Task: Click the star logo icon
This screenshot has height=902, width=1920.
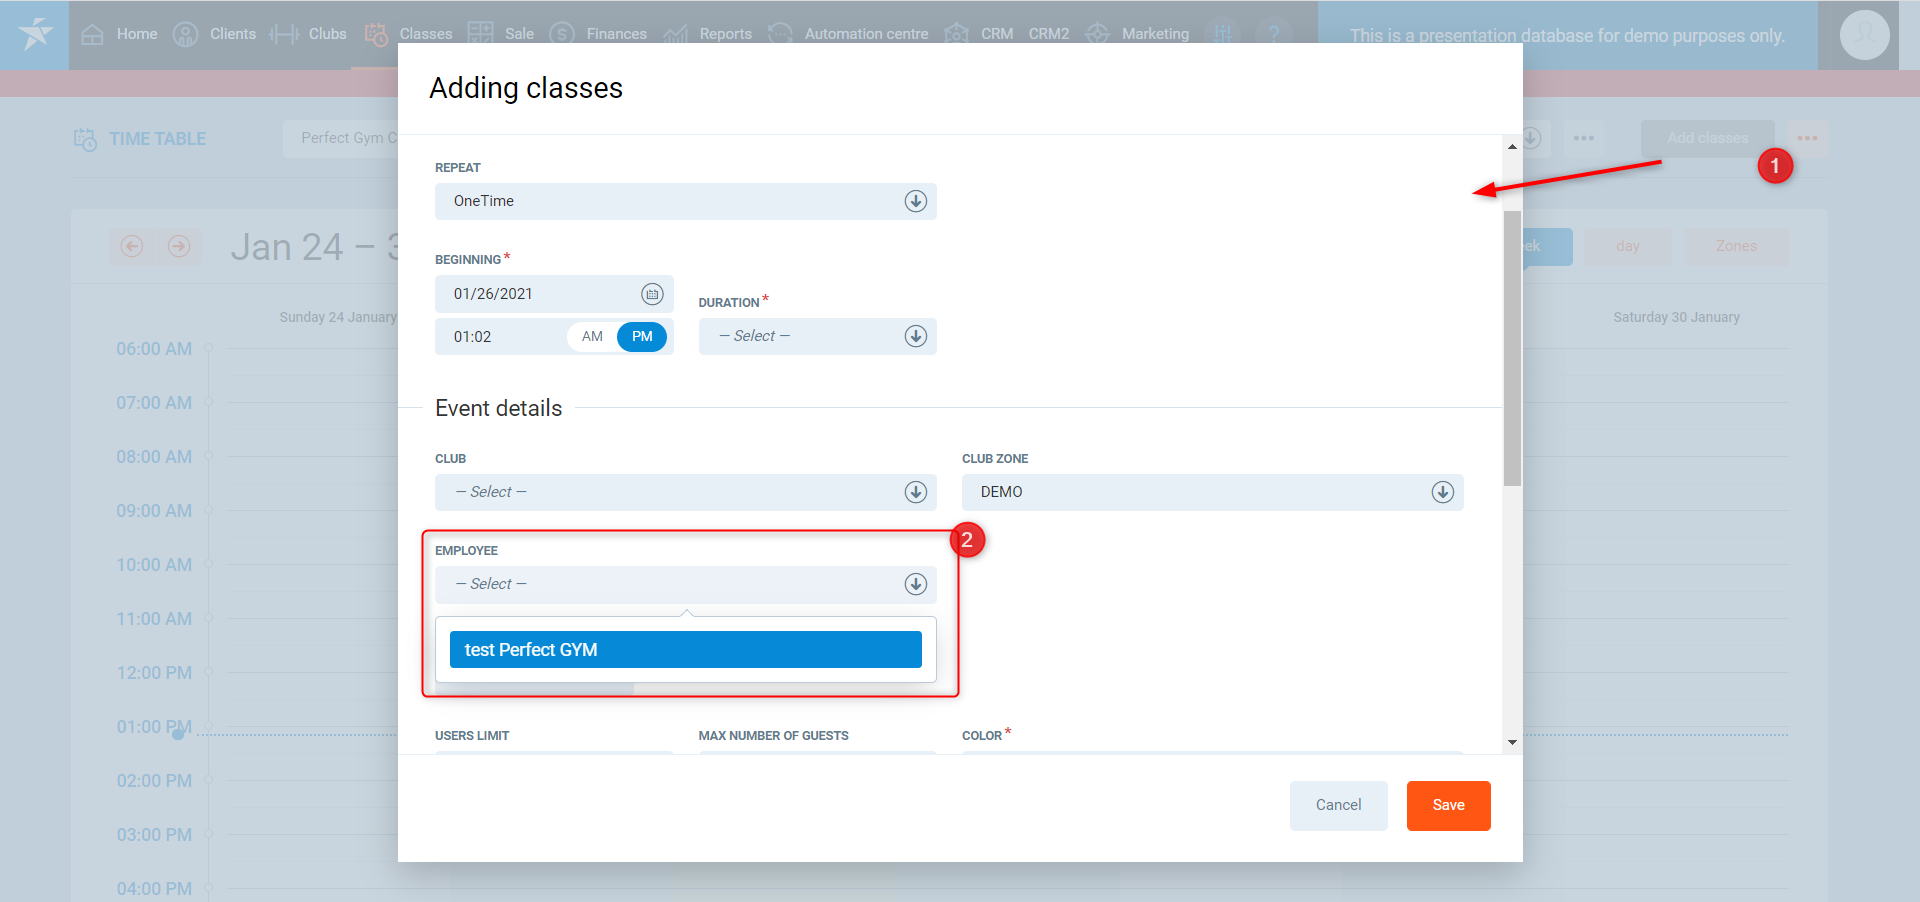Action: (x=35, y=34)
